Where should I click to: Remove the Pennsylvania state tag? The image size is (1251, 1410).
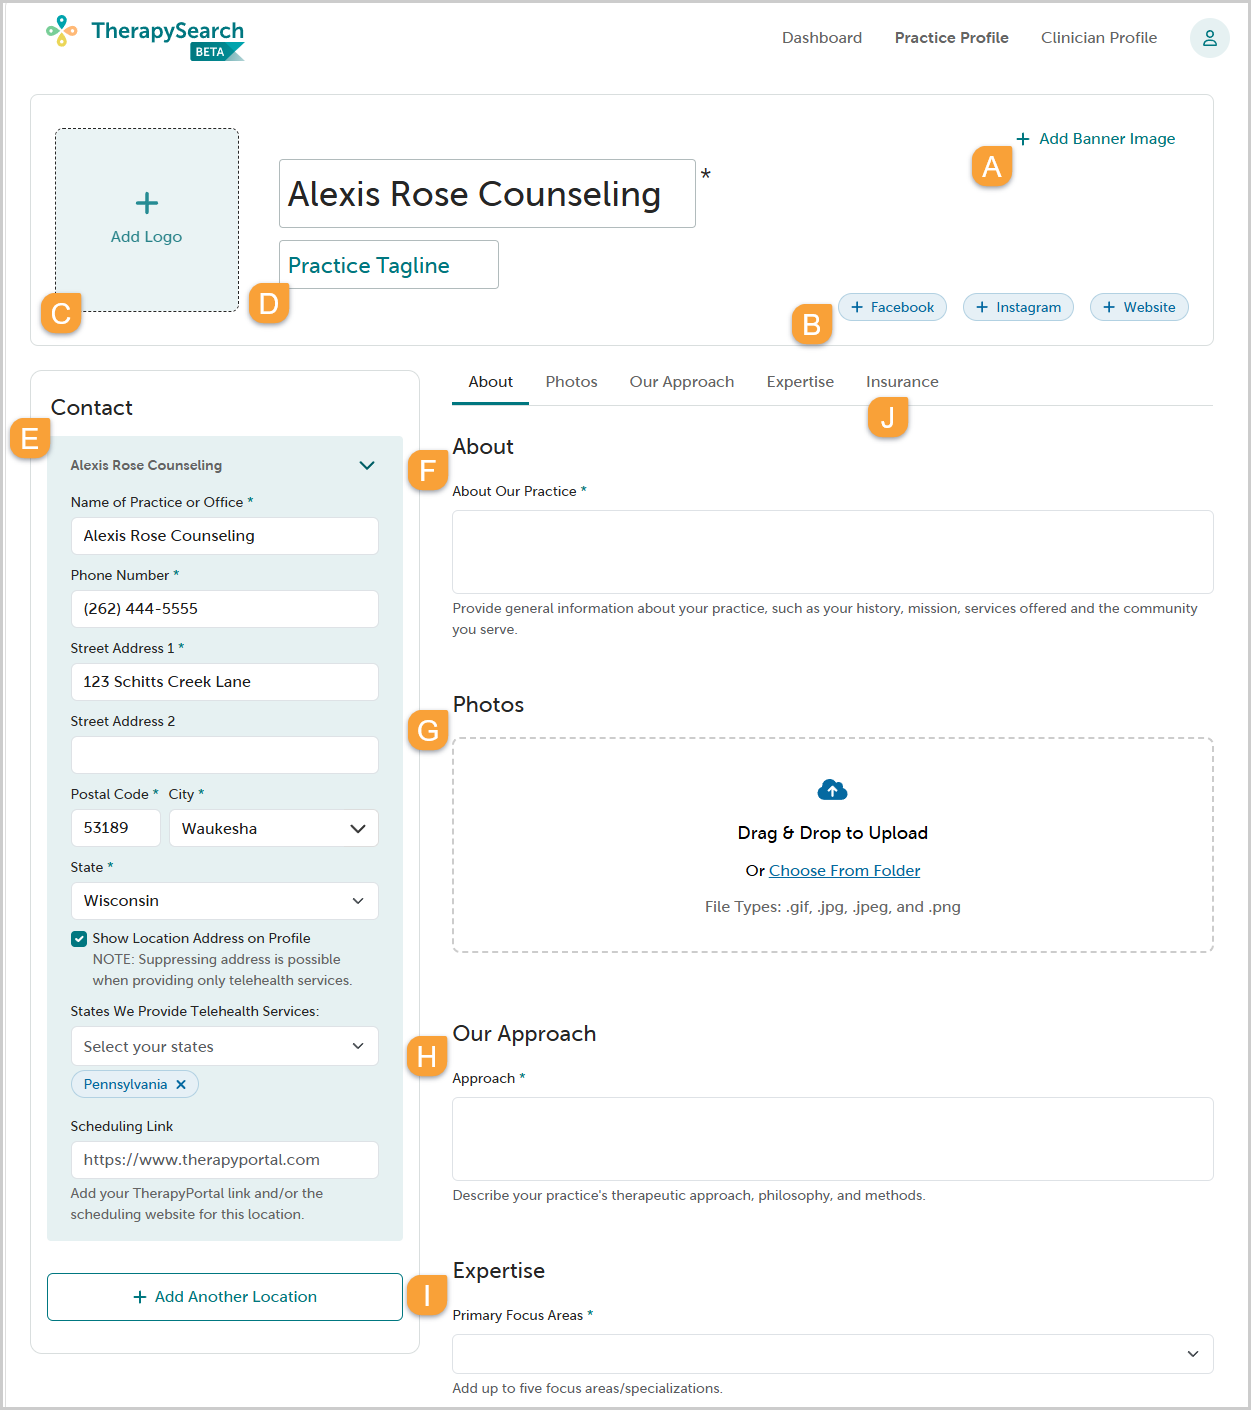[181, 1084]
